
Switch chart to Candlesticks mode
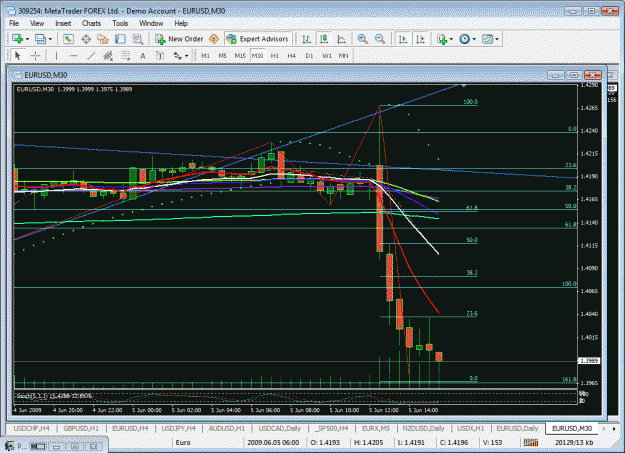coord(324,39)
